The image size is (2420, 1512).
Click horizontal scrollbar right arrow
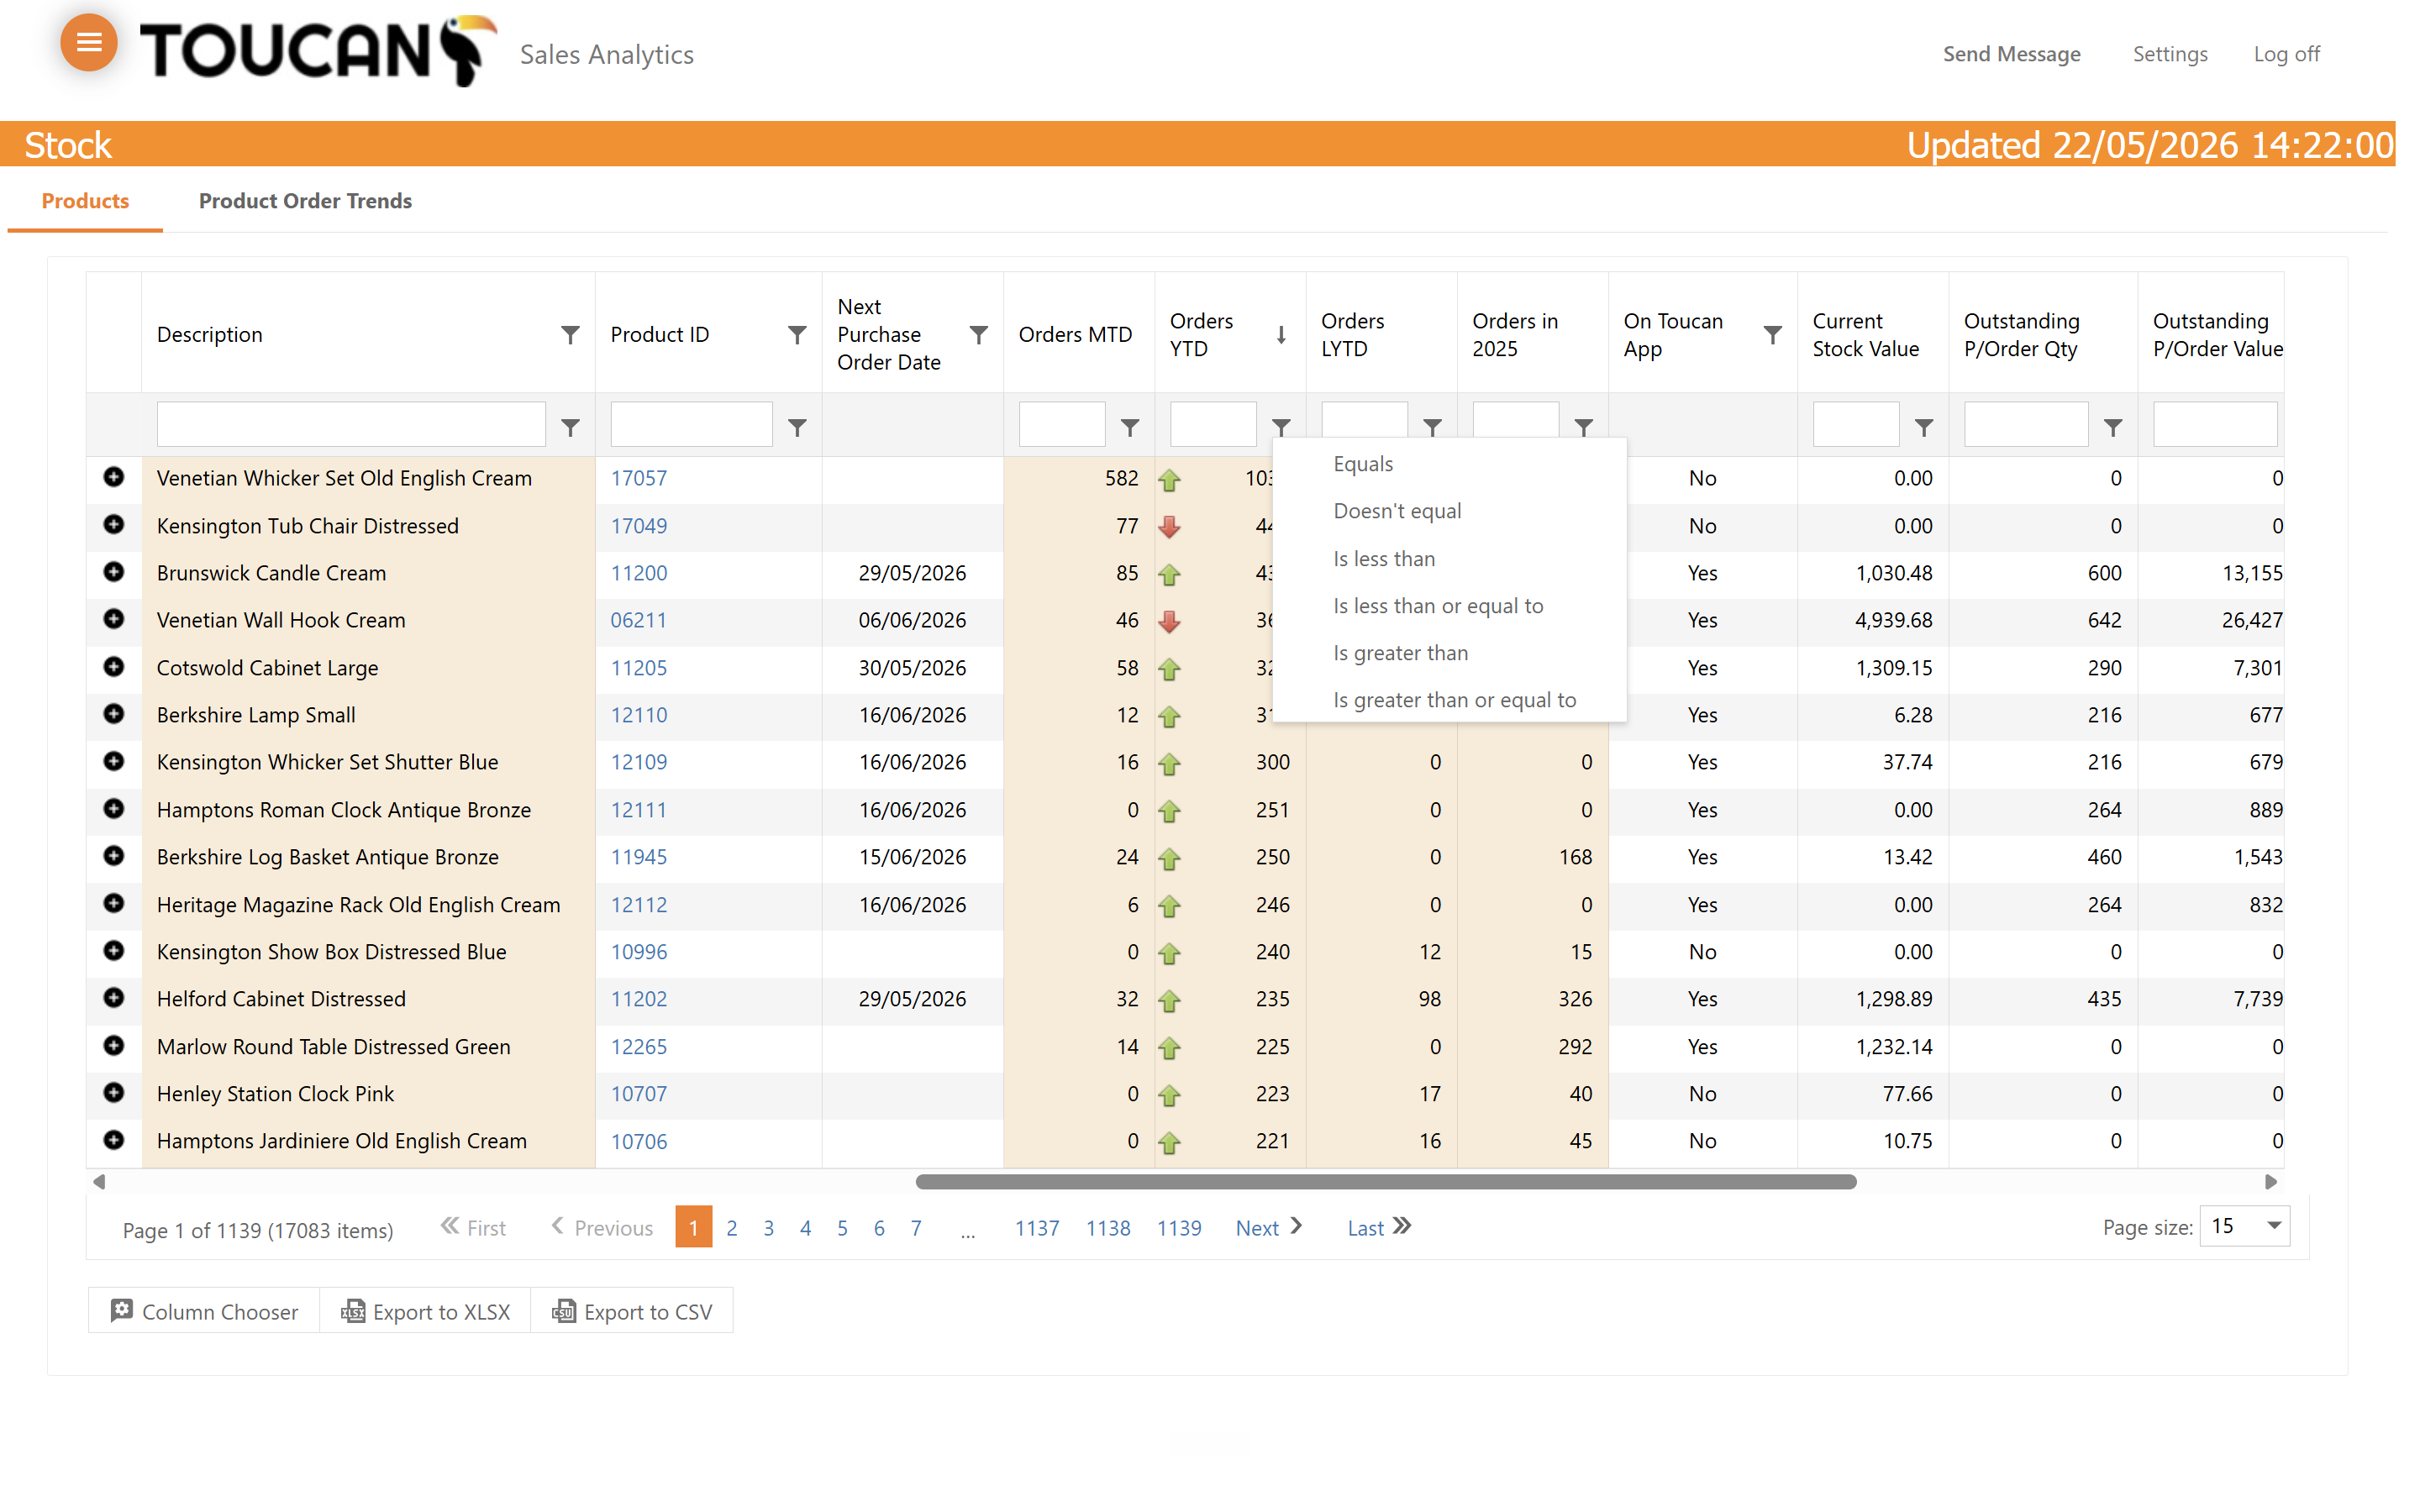point(2270,1182)
